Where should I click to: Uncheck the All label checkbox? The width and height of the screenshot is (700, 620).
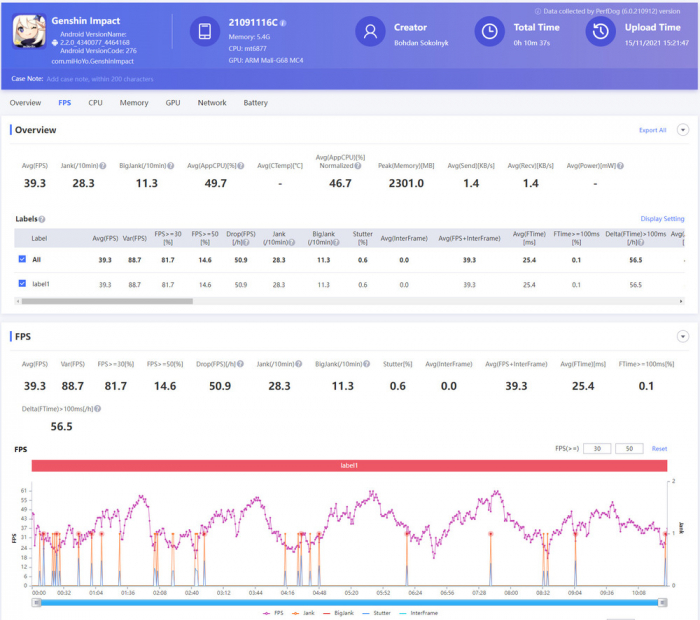pos(22,259)
